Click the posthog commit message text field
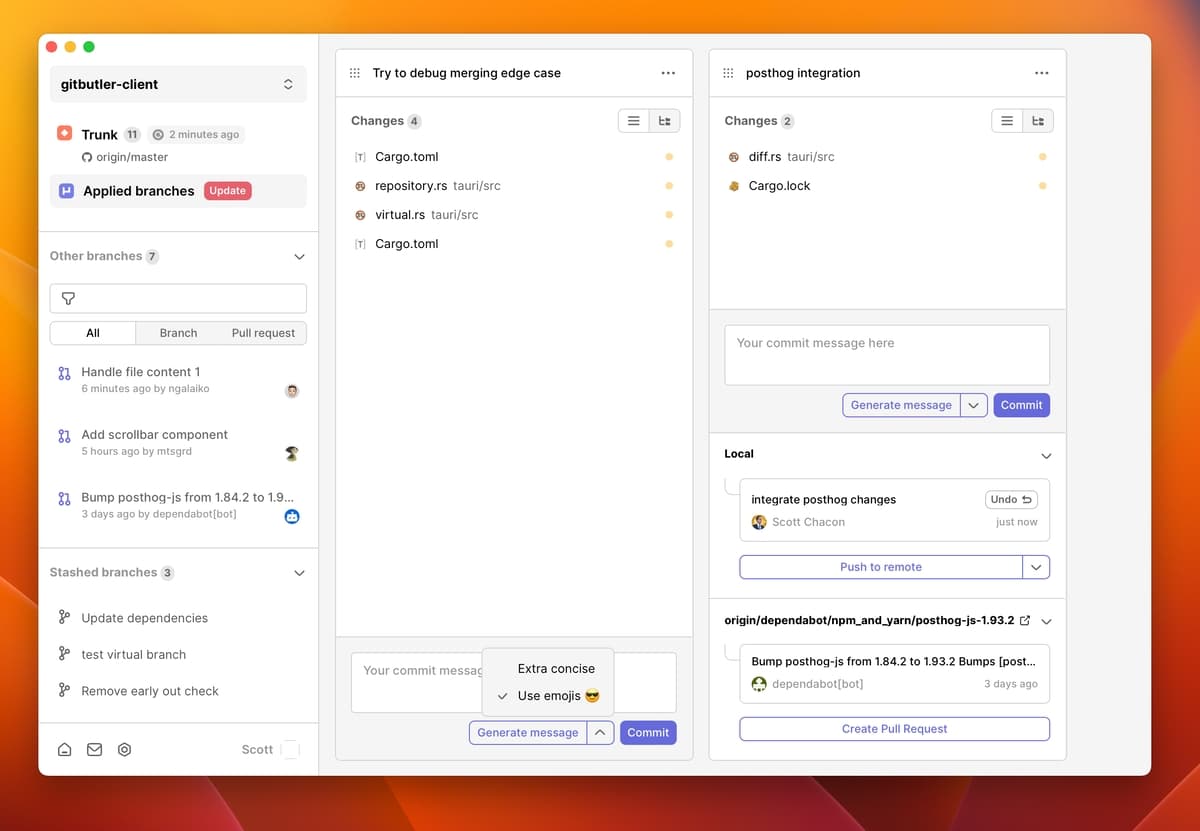Screen dimensions: 1200x831 coord(886,355)
